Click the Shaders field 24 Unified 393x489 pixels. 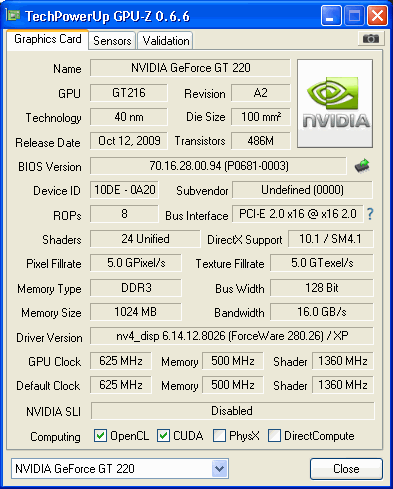(x=145, y=239)
